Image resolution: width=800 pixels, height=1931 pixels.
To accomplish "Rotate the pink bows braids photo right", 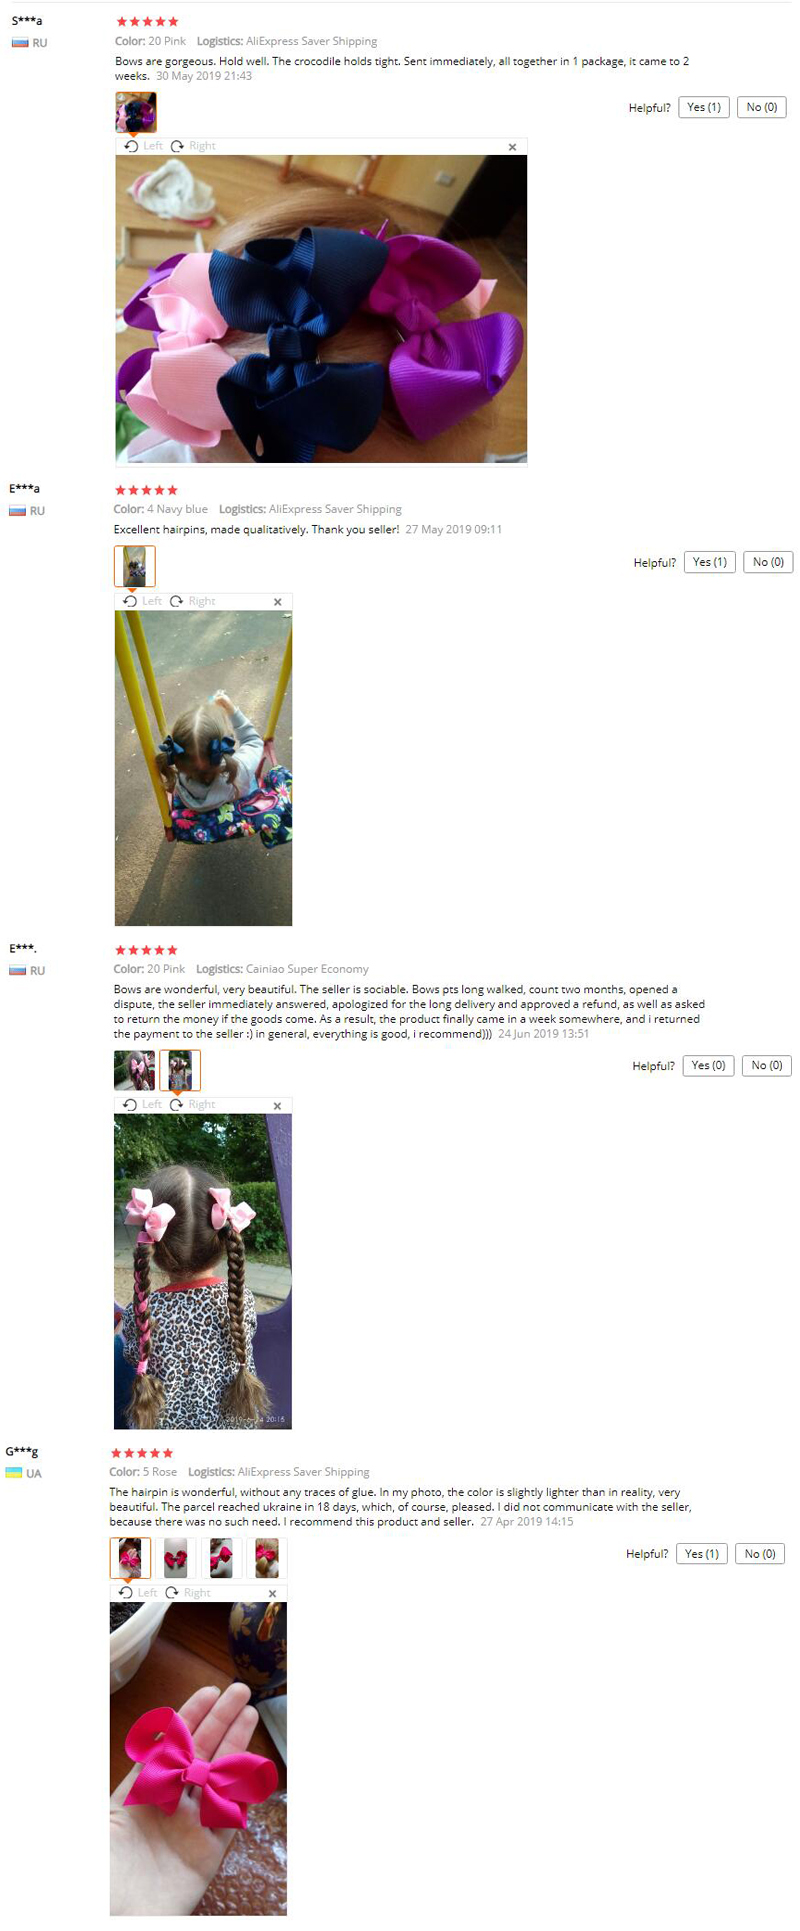I will click(192, 1104).
